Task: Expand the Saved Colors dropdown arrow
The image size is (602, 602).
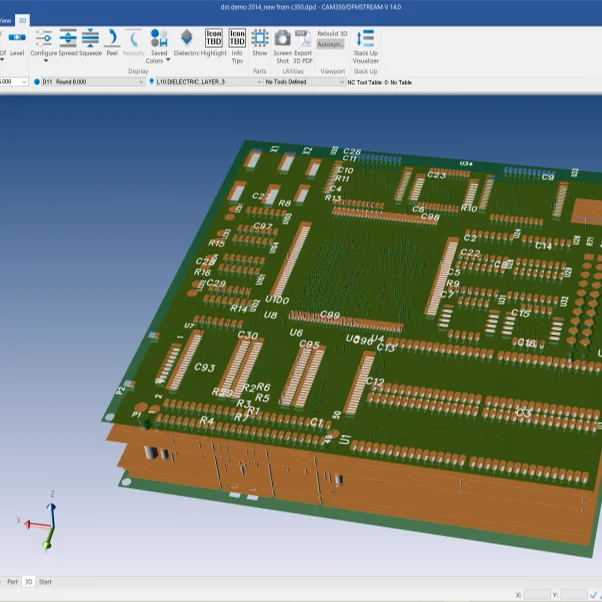Action: (x=168, y=60)
